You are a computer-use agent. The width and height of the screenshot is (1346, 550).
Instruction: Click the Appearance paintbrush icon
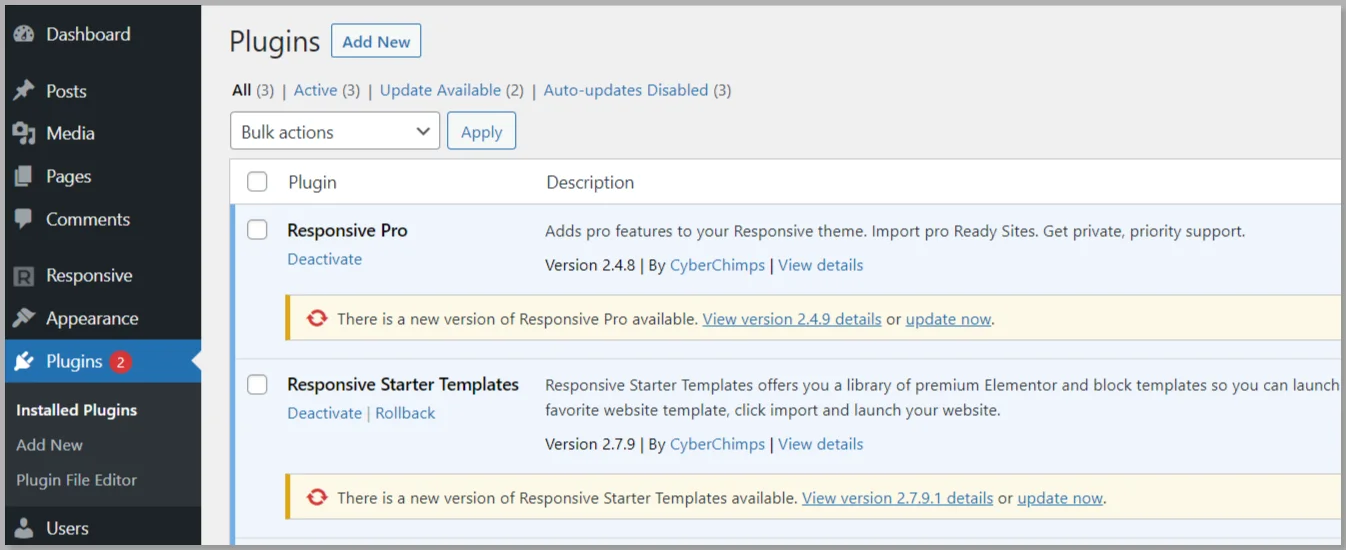tap(24, 319)
